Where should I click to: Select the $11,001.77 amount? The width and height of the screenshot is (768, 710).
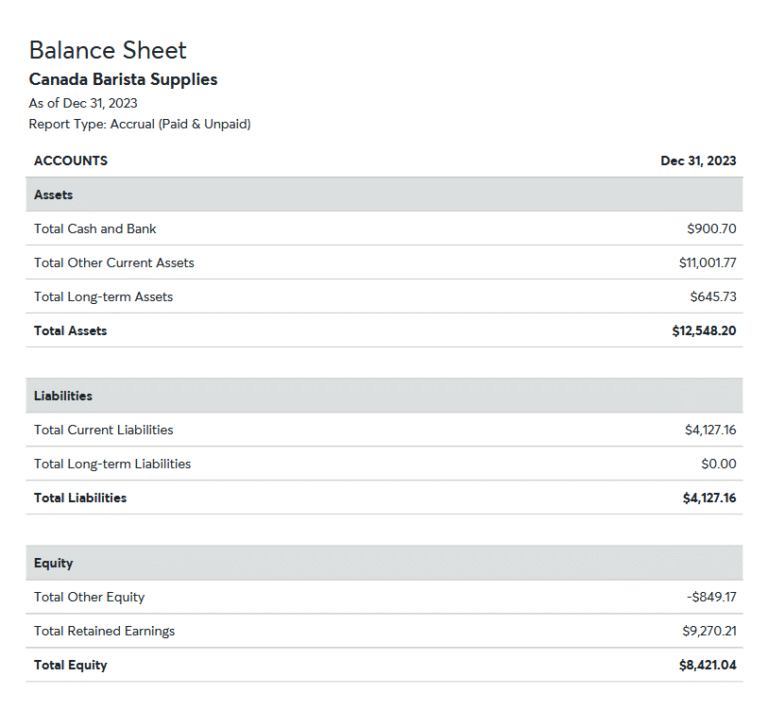click(x=707, y=263)
